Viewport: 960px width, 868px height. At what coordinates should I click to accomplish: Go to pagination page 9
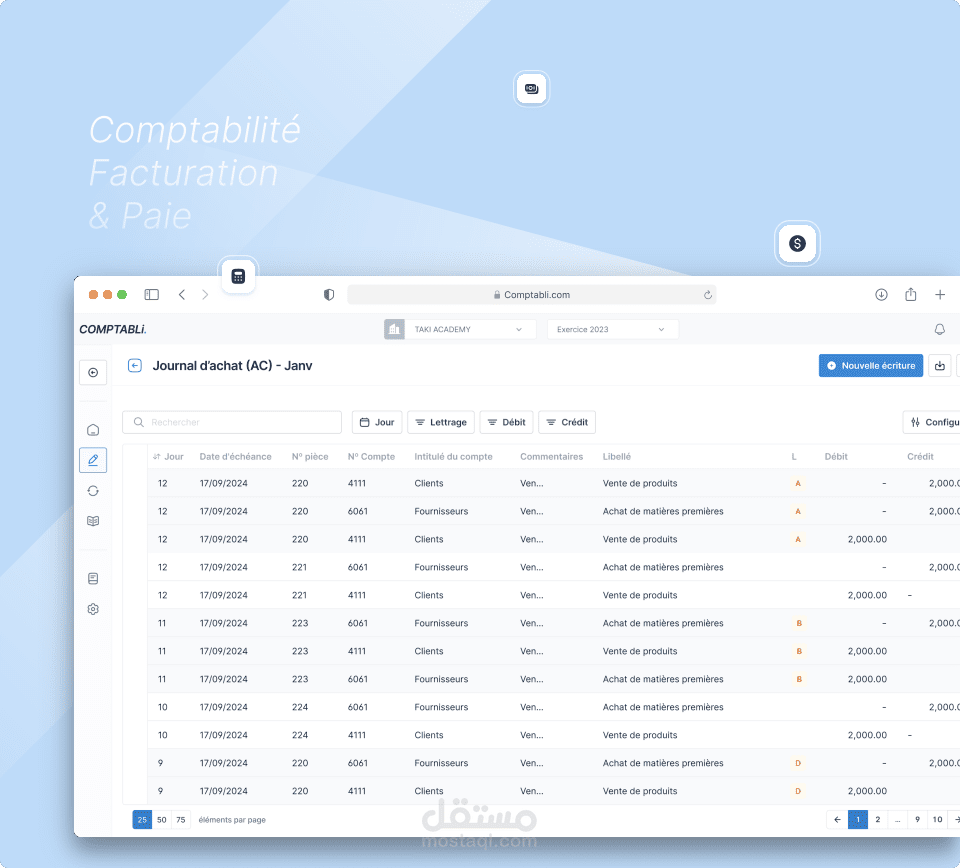917,820
